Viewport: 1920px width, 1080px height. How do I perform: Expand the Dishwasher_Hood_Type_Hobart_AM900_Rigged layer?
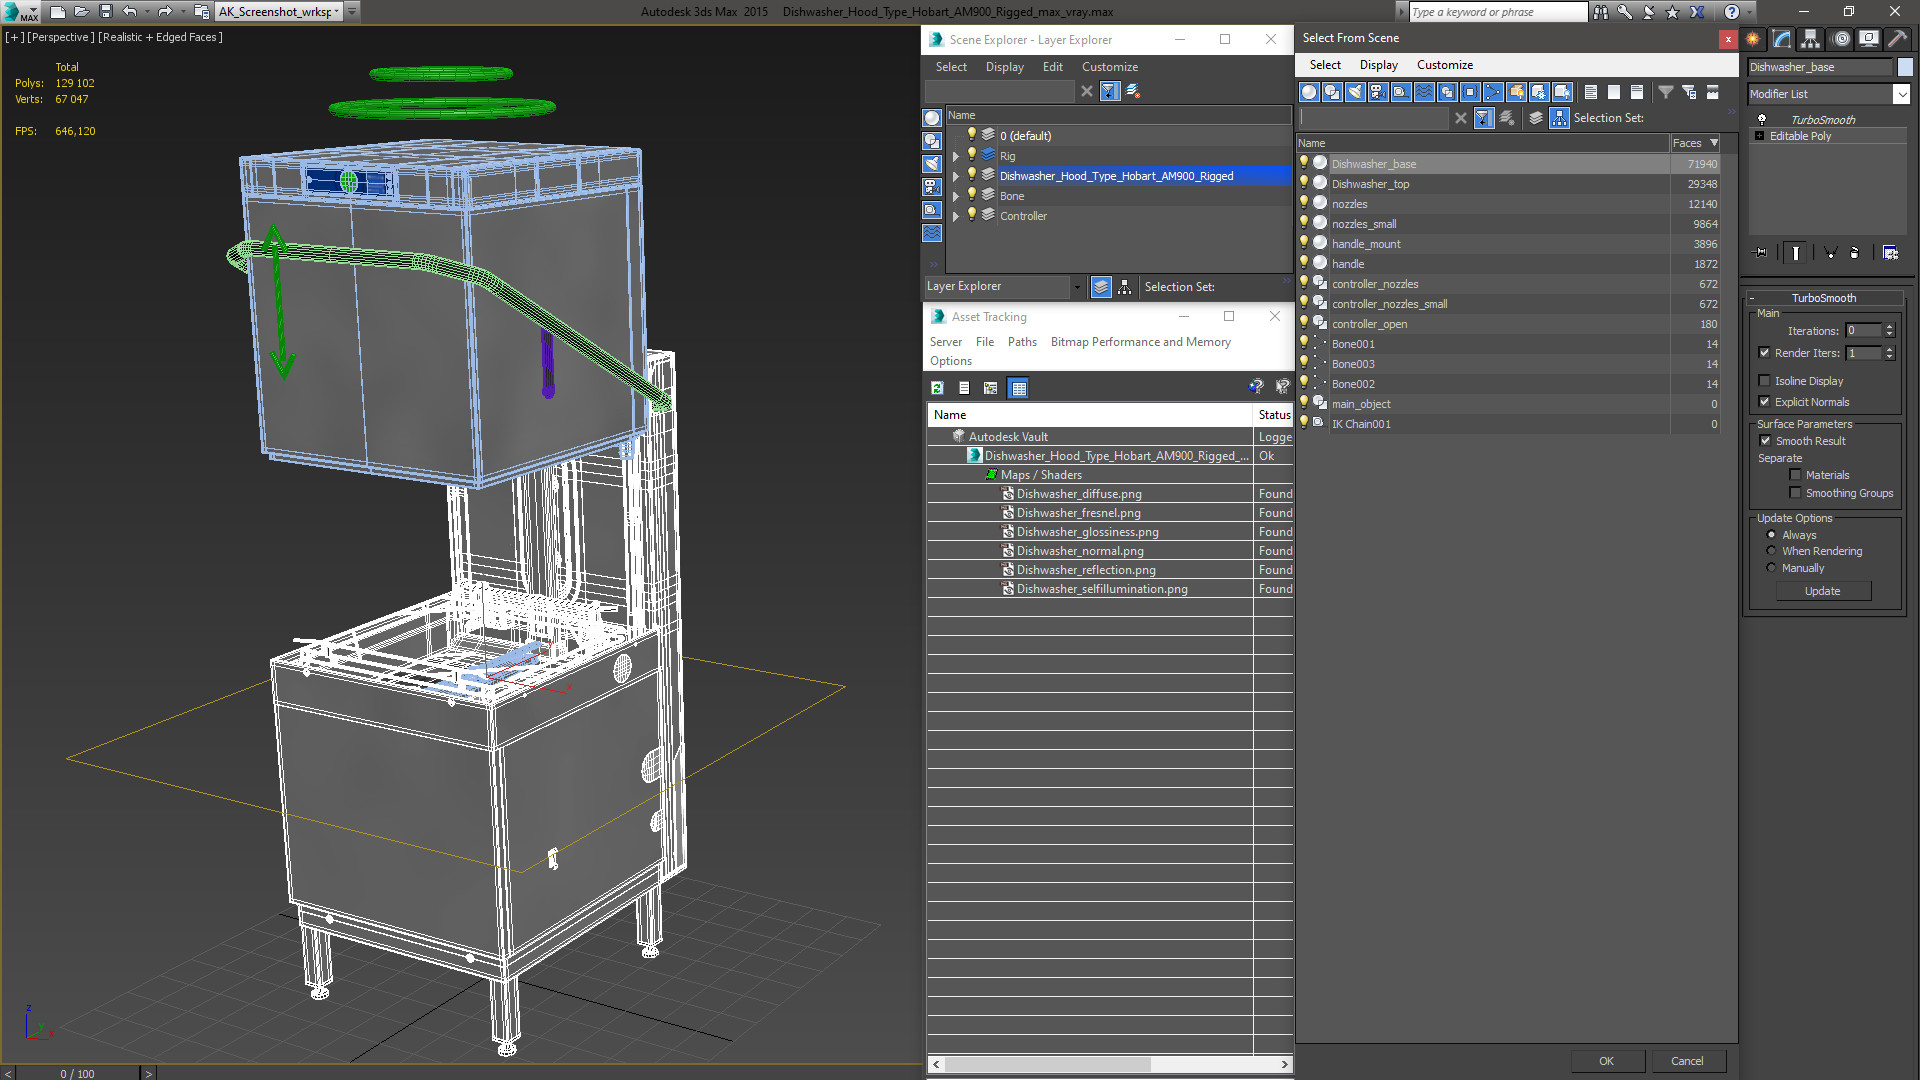pos(956,176)
